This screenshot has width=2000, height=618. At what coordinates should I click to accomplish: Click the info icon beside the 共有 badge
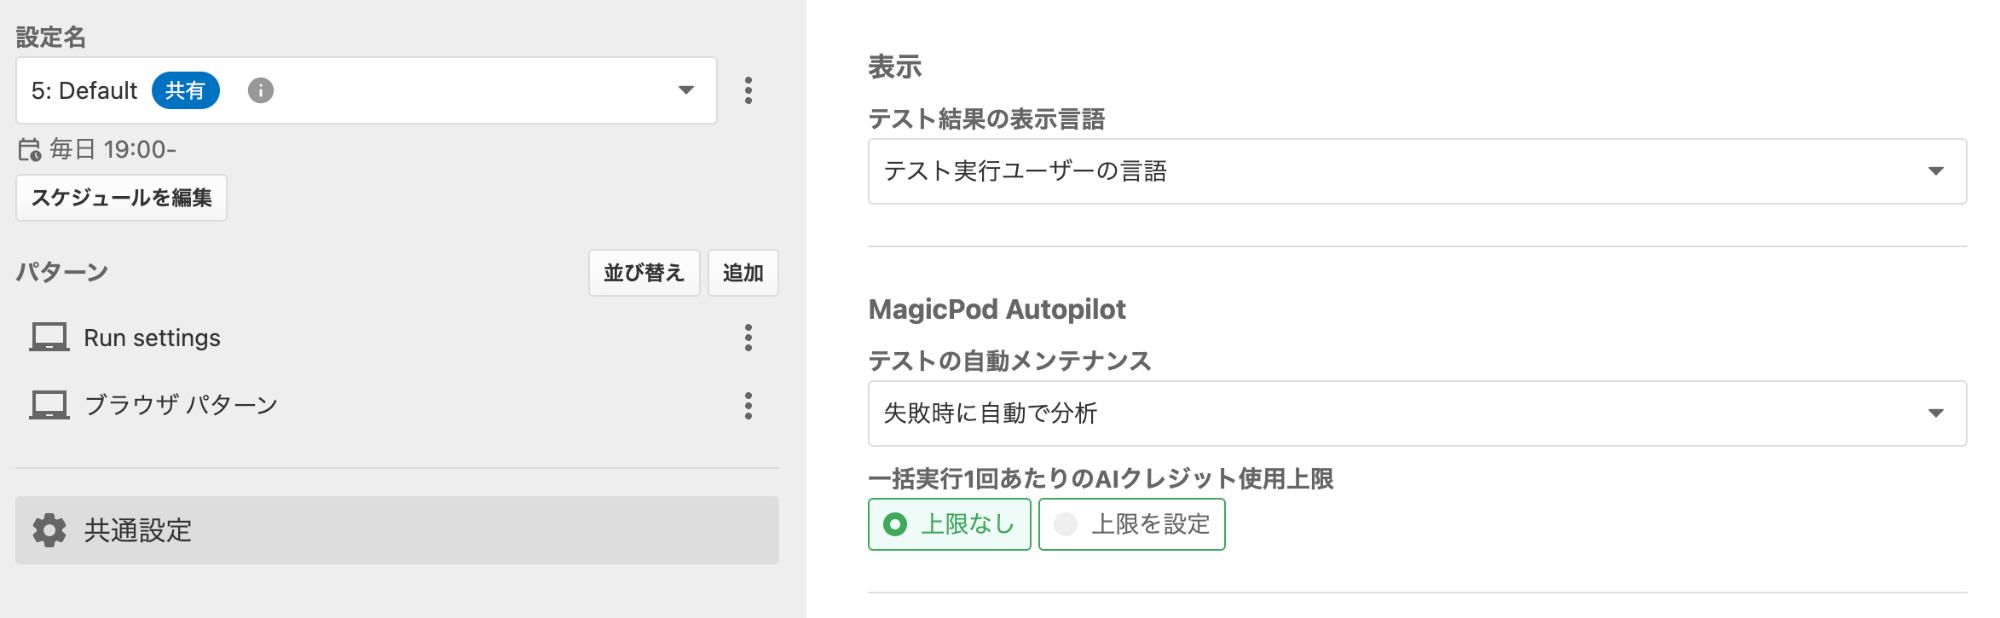pos(260,91)
